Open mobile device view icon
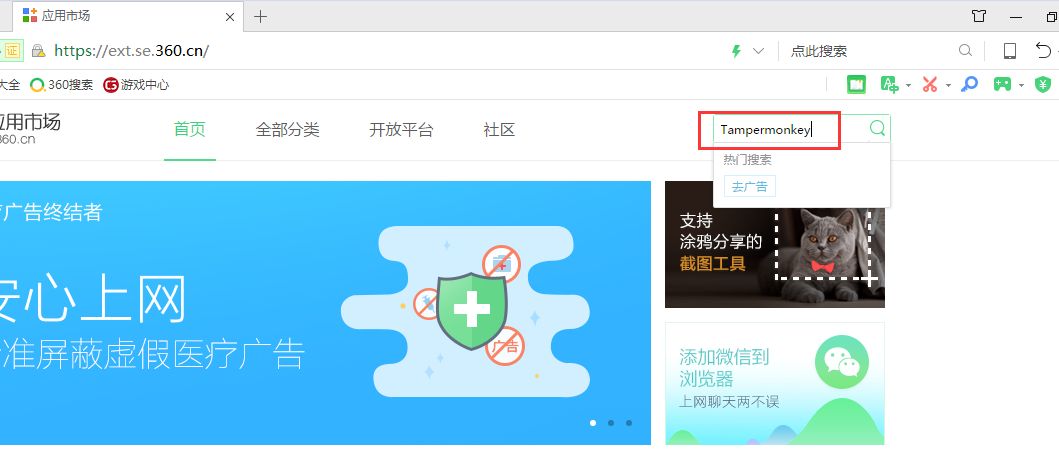1059x454 pixels. (1010, 51)
